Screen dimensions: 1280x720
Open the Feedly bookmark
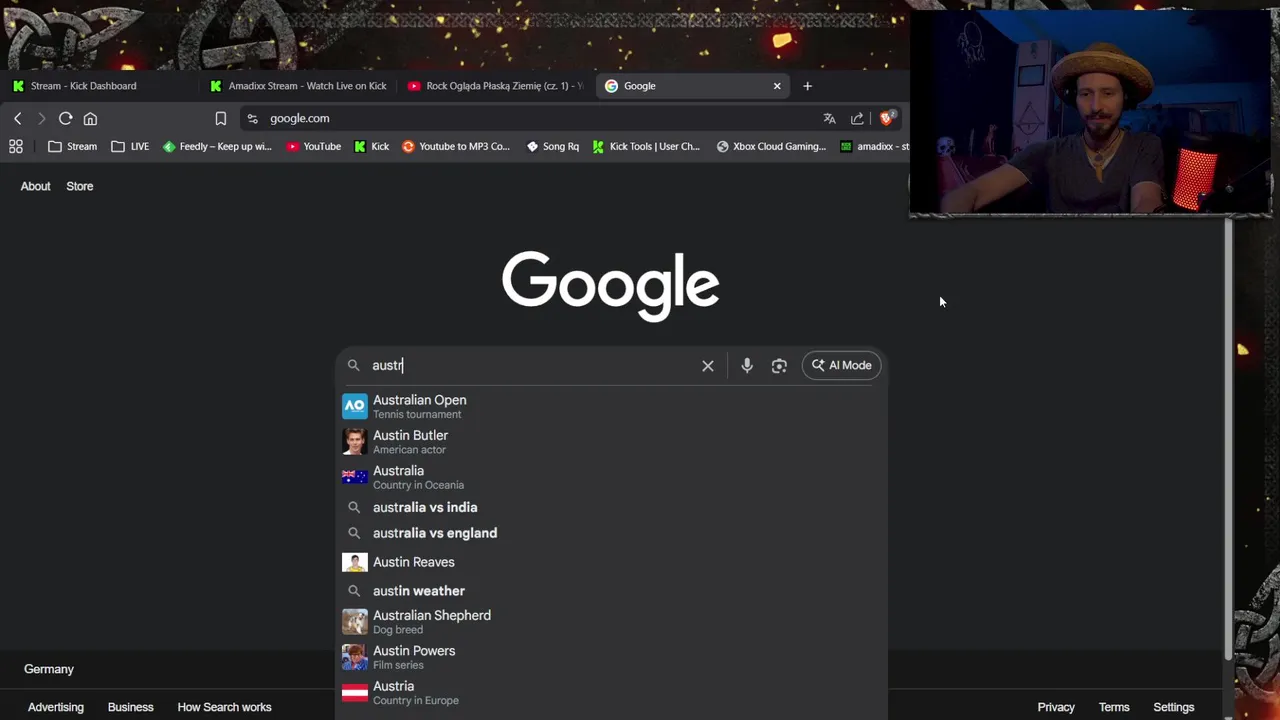[217, 146]
